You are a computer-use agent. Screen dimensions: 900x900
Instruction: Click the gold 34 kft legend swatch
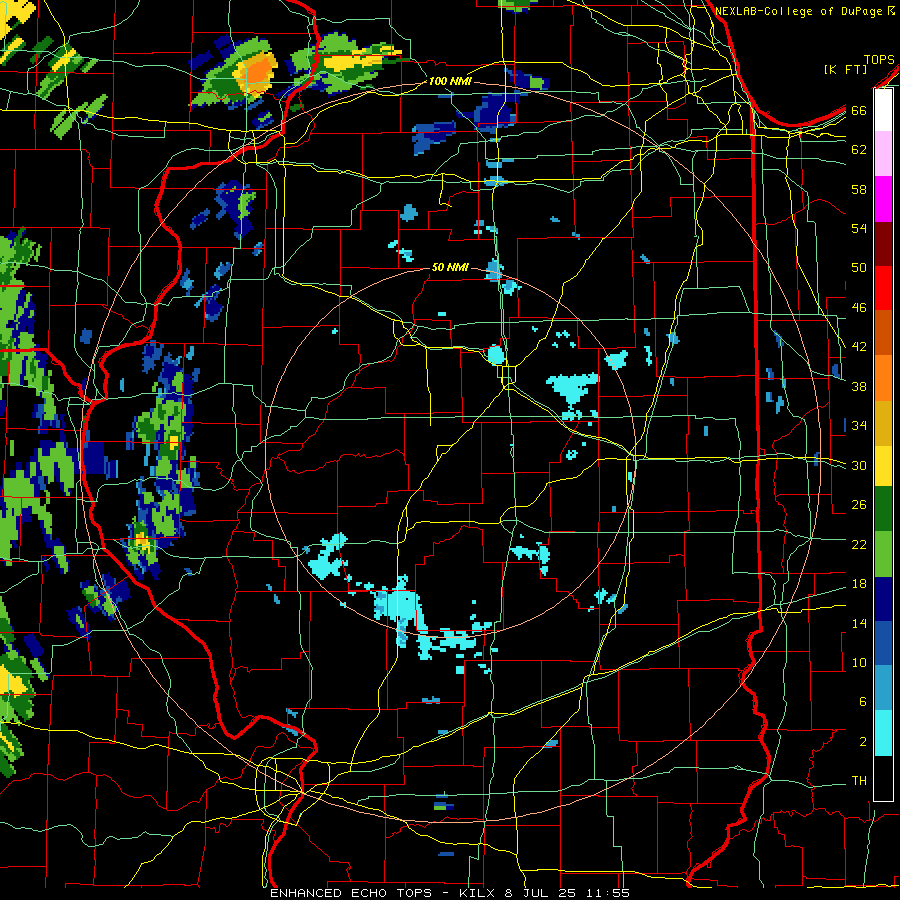[x=883, y=423]
